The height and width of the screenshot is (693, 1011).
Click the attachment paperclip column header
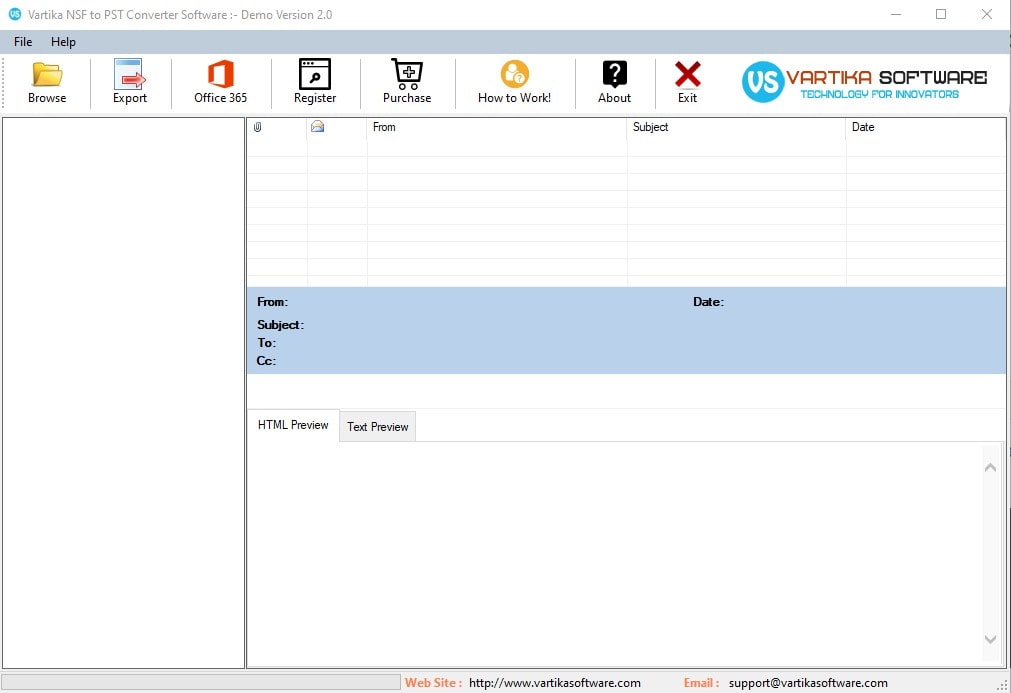(x=257, y=127)
